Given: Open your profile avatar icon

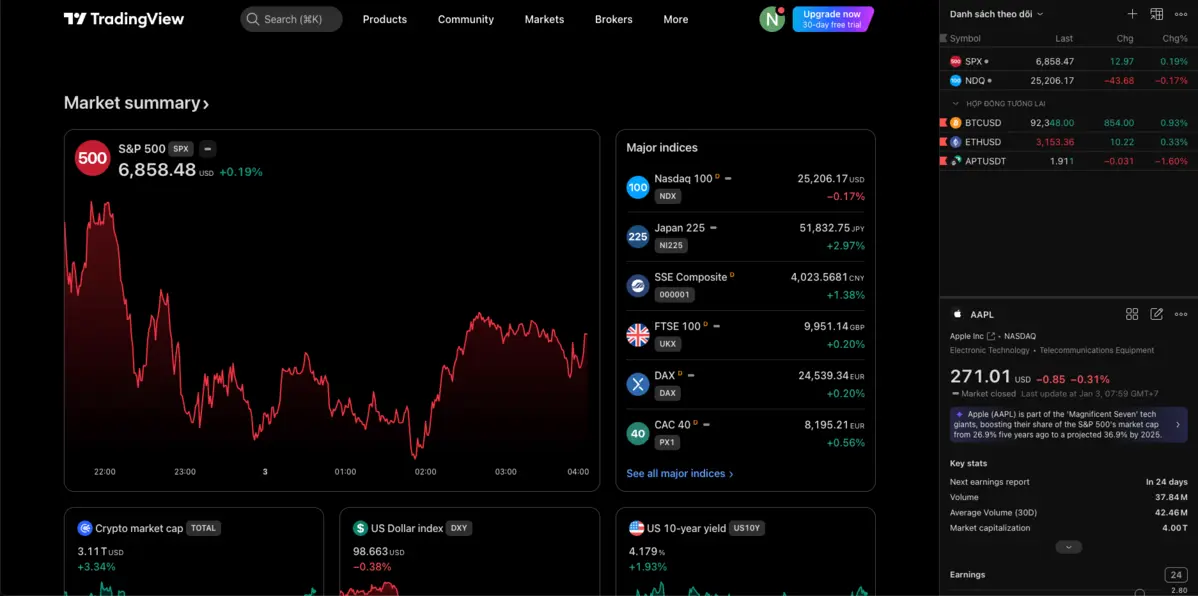Looking at the screenshot, I should click(772, 18).
